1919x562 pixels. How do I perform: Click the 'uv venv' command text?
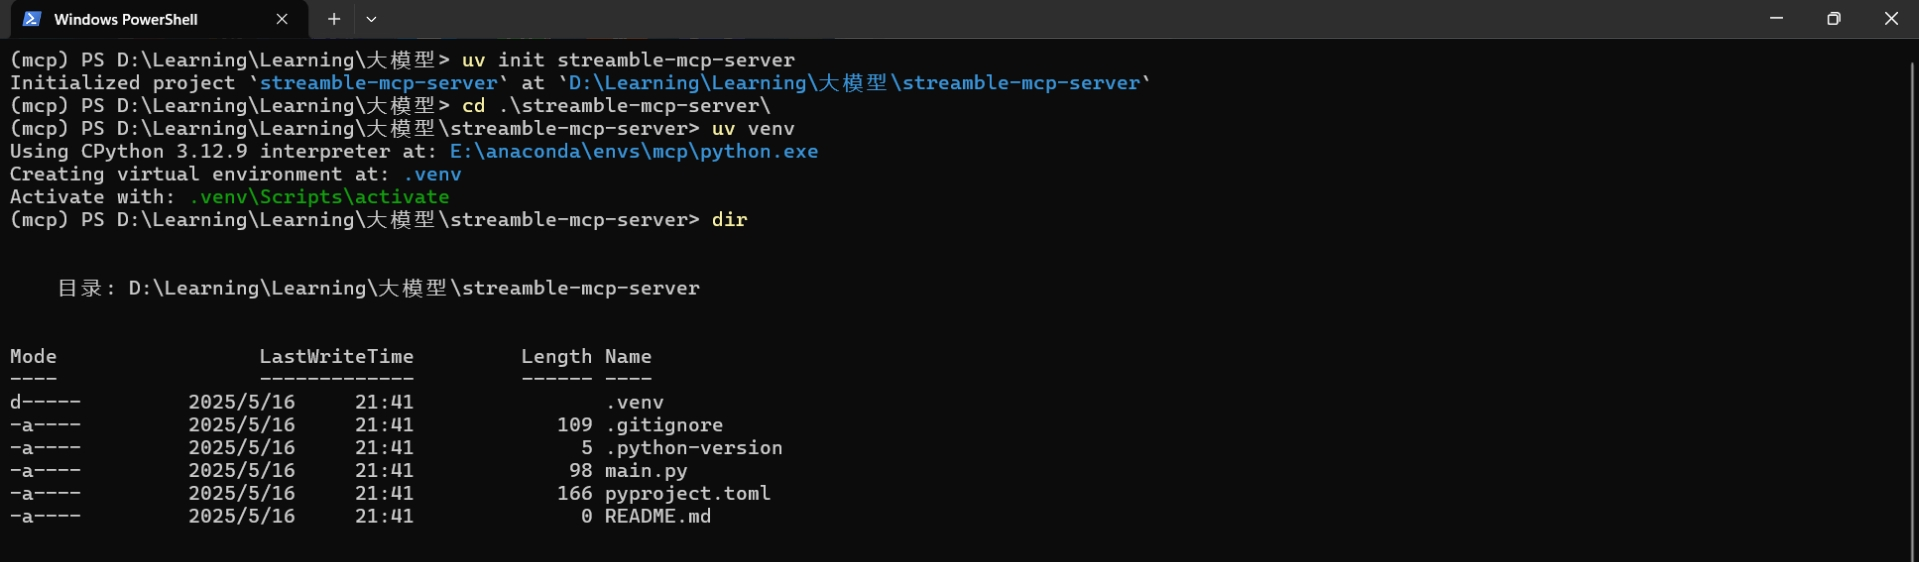tap(753, 128)
